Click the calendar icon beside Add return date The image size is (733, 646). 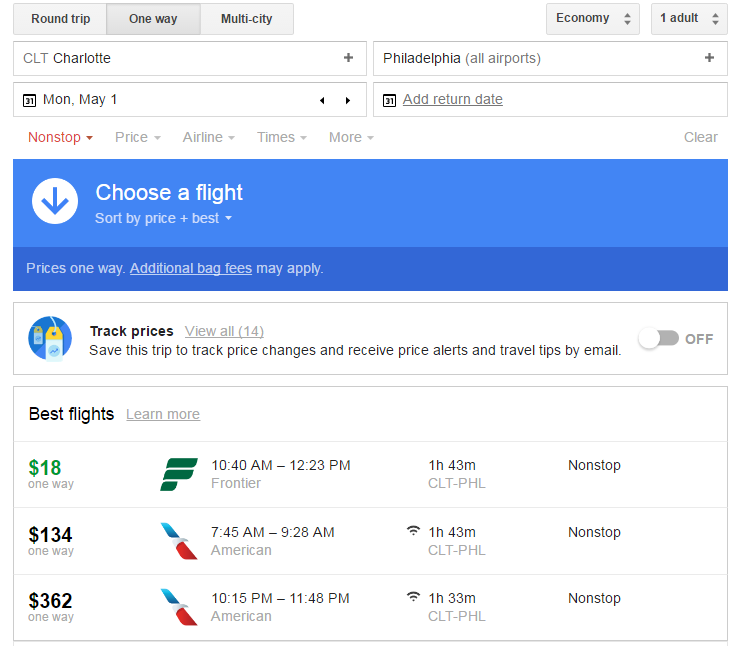pyautogui.click(x=389, y=100)
